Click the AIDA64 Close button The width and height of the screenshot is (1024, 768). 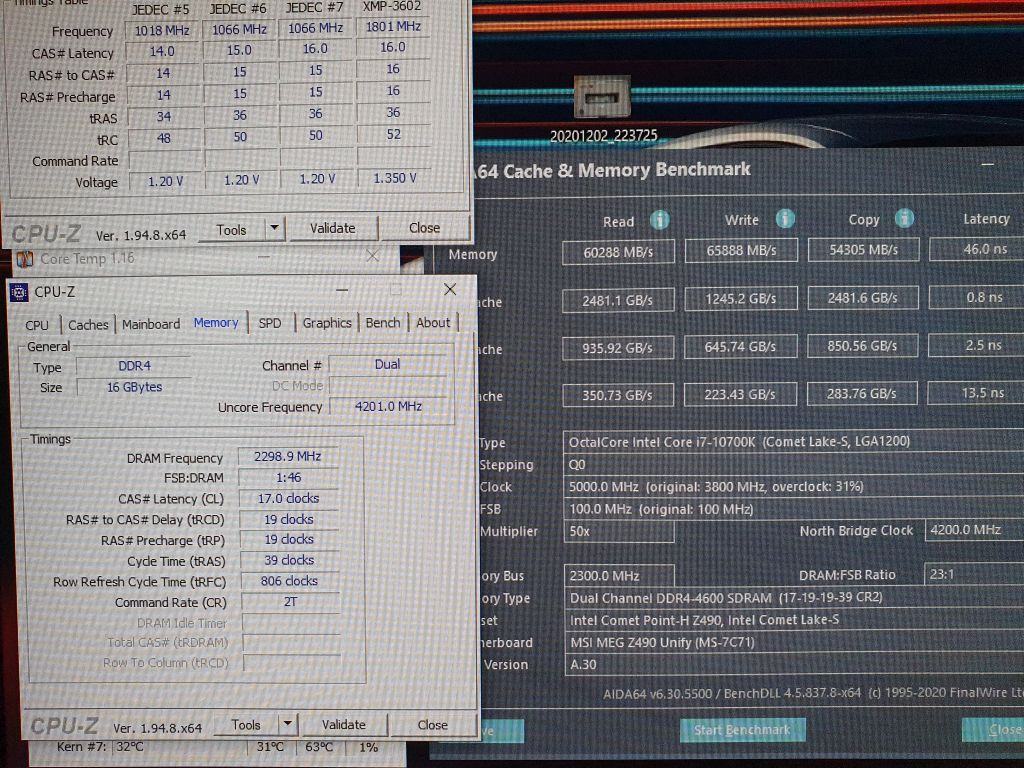click(994, 729)
